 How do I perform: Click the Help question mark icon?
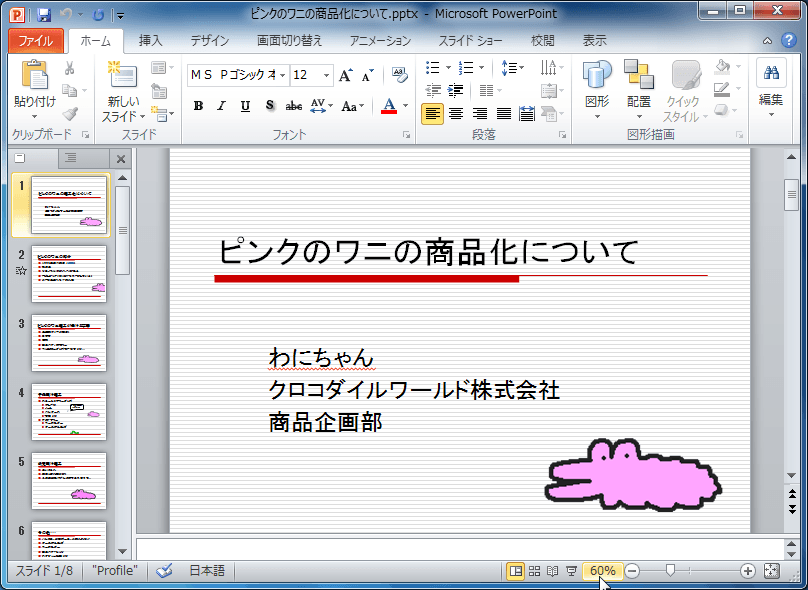pos(788,41)
